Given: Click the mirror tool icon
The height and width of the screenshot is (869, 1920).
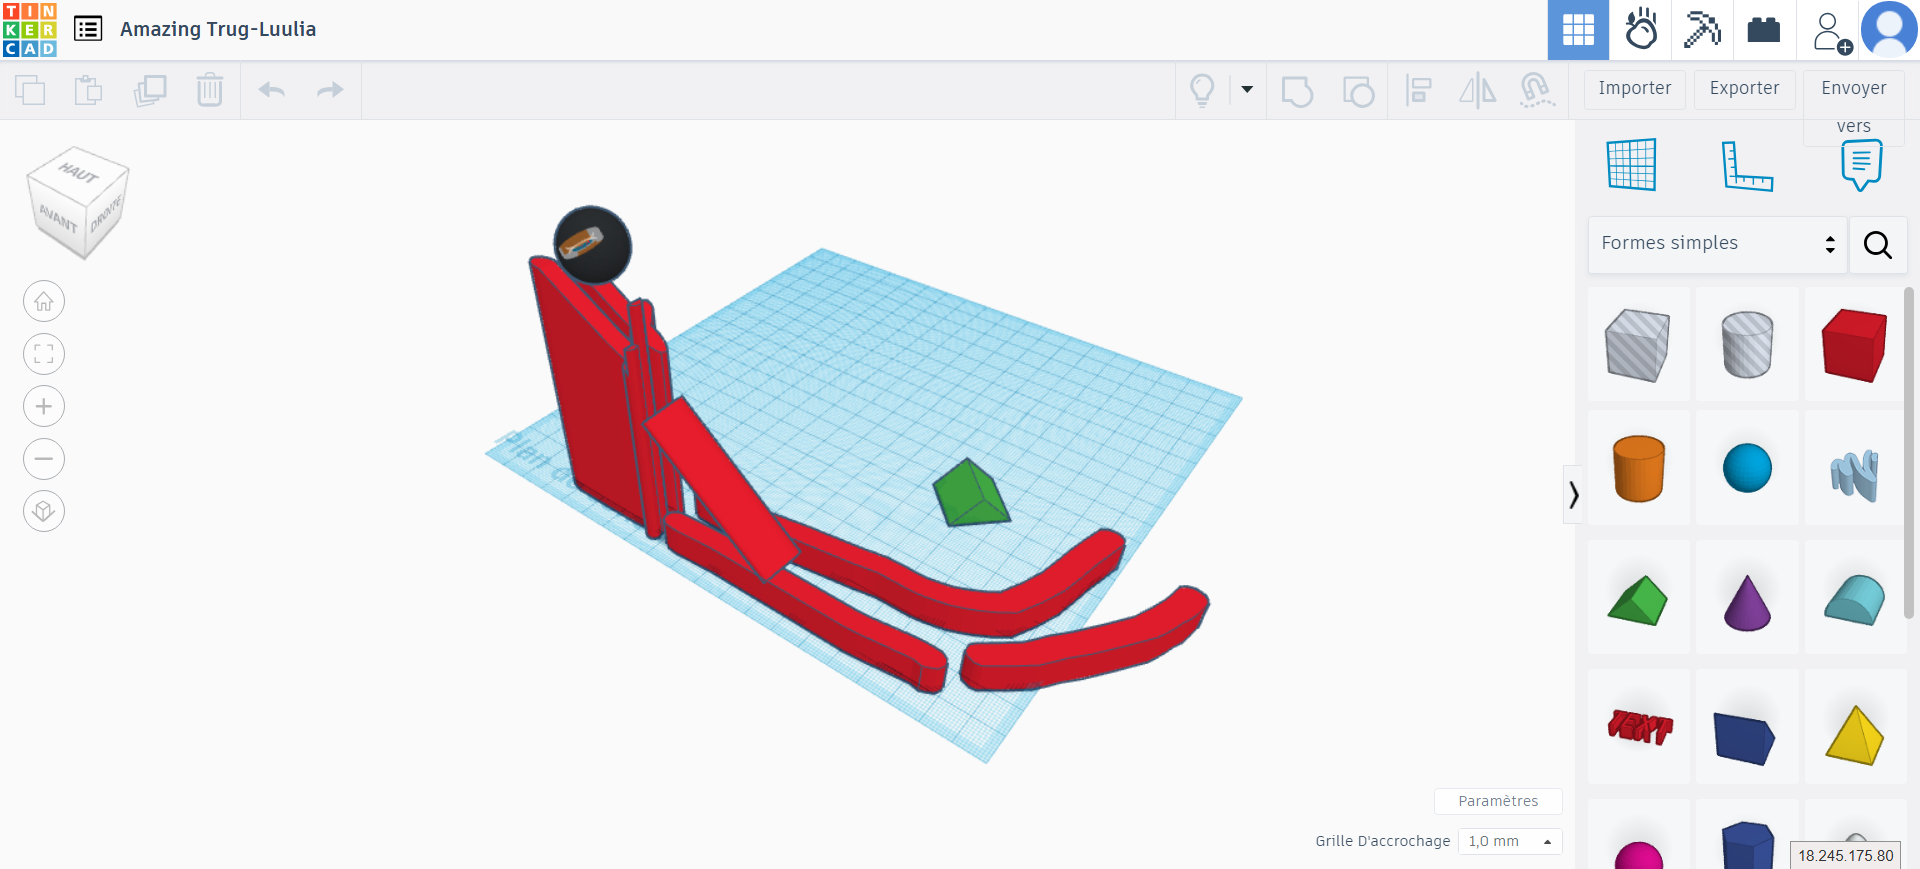Looking at the screenshot, I should [x=1477, y=90].
